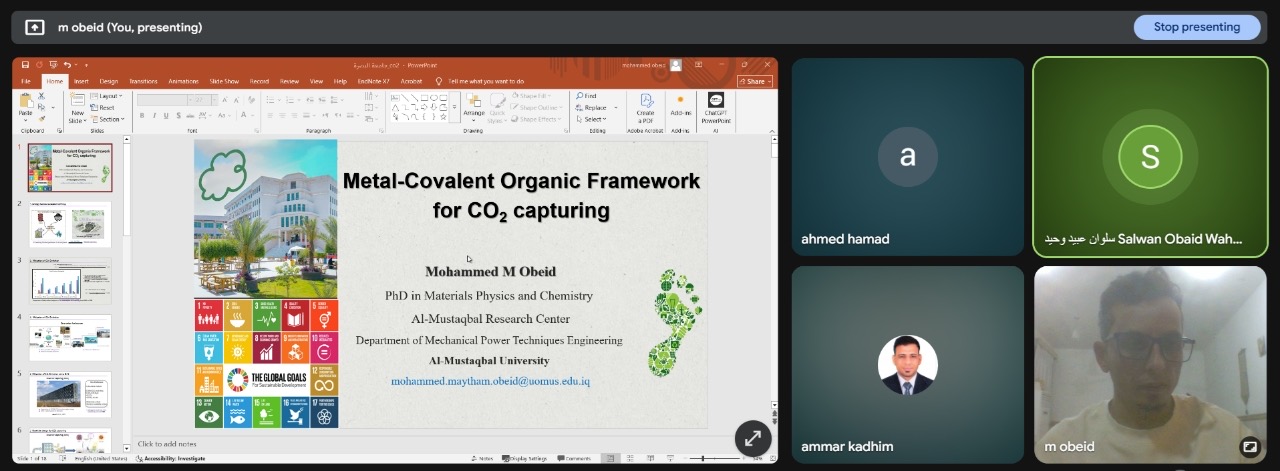Open the Layout dropdown
Screen dimensions: 1280x471
point(107,96)
